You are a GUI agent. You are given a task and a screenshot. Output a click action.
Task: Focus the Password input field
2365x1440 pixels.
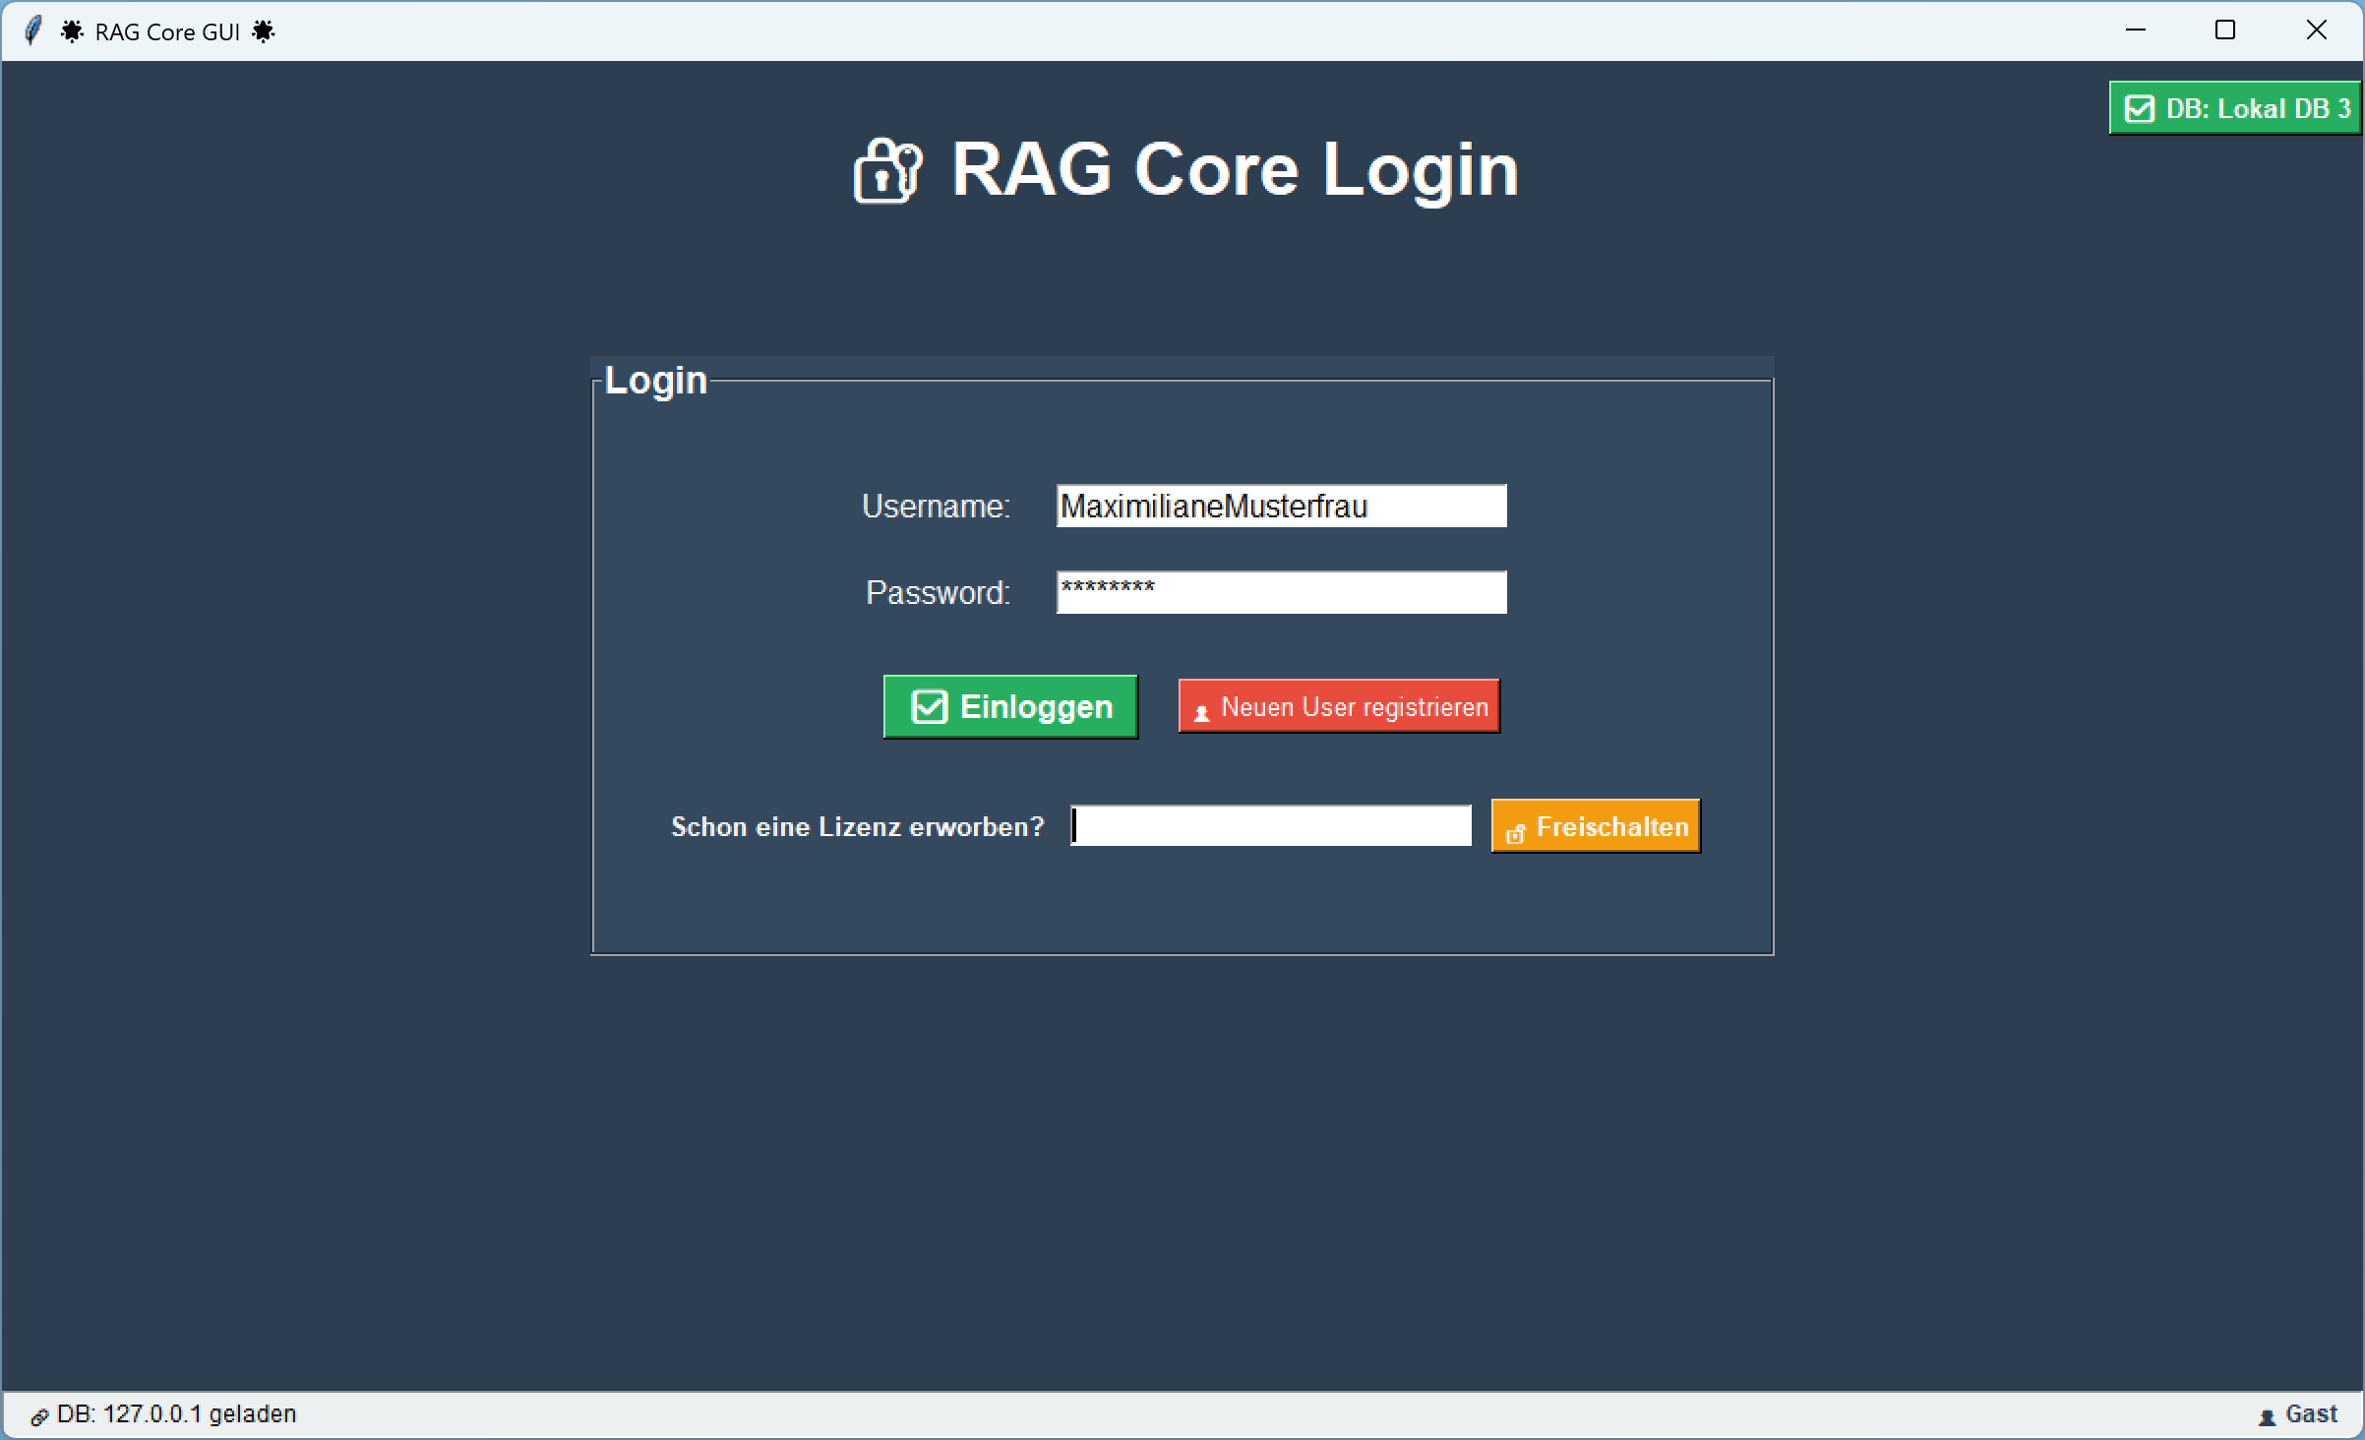click(1280, 592)
